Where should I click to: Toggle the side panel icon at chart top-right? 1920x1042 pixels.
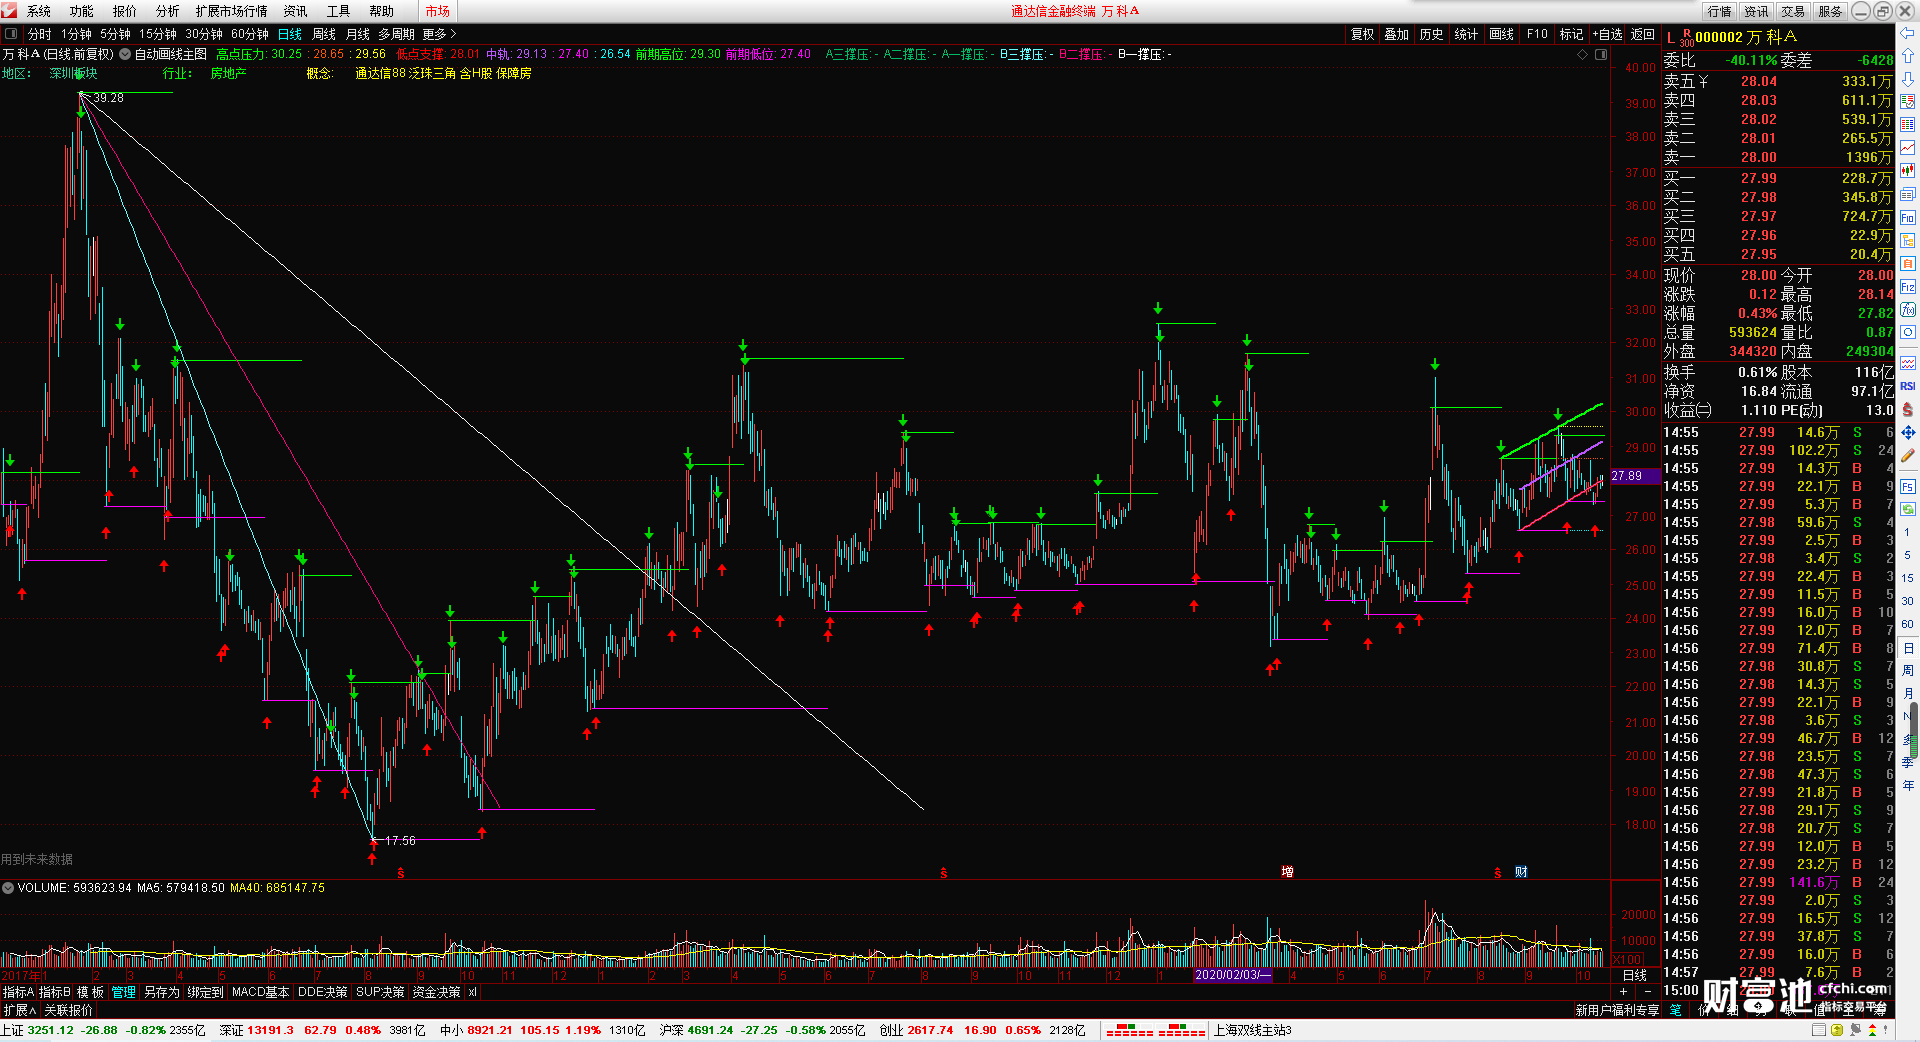coord(1600,54)
